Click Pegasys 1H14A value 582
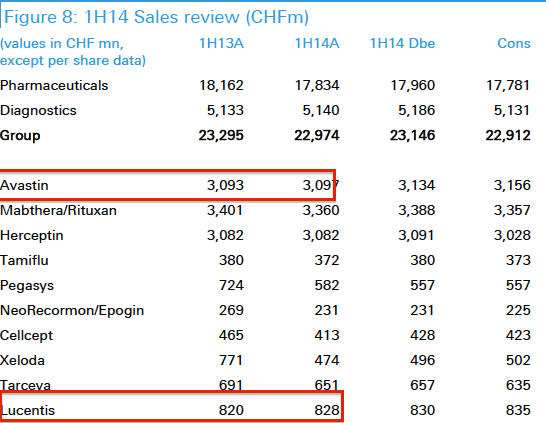Screen dimensions: 546x423 (x=327, y=285)
